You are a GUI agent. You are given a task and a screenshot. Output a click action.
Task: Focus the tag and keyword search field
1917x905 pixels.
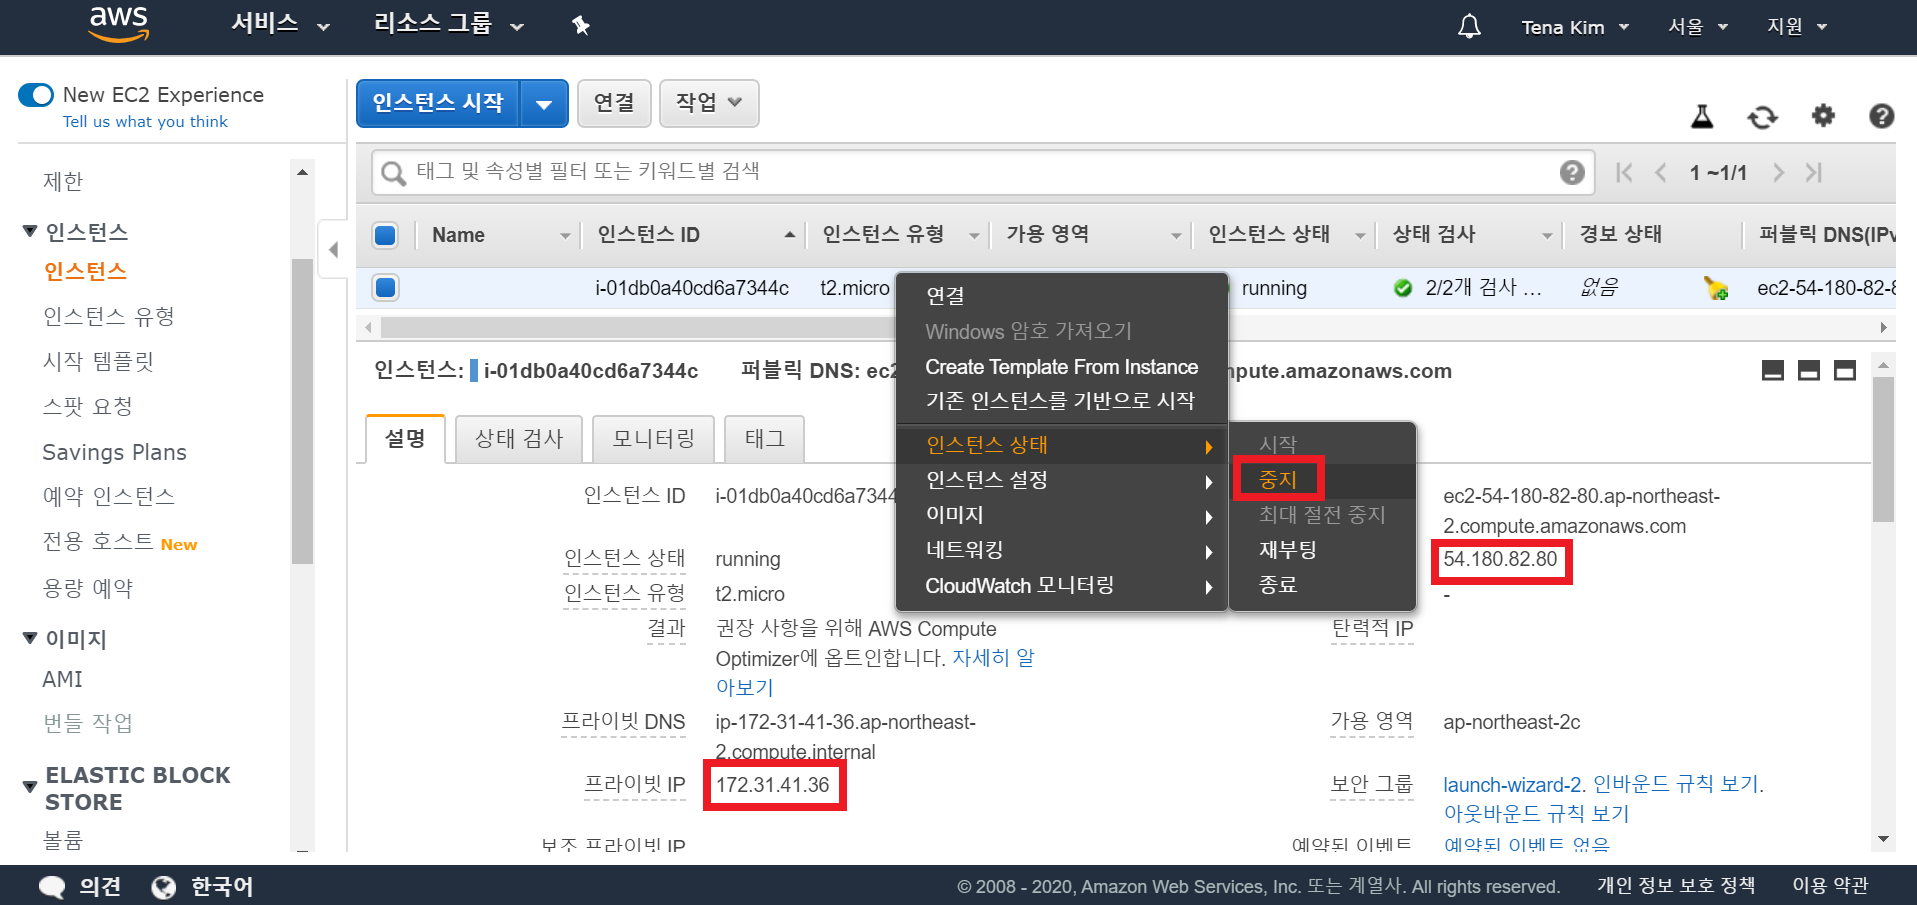pos(985,173)
